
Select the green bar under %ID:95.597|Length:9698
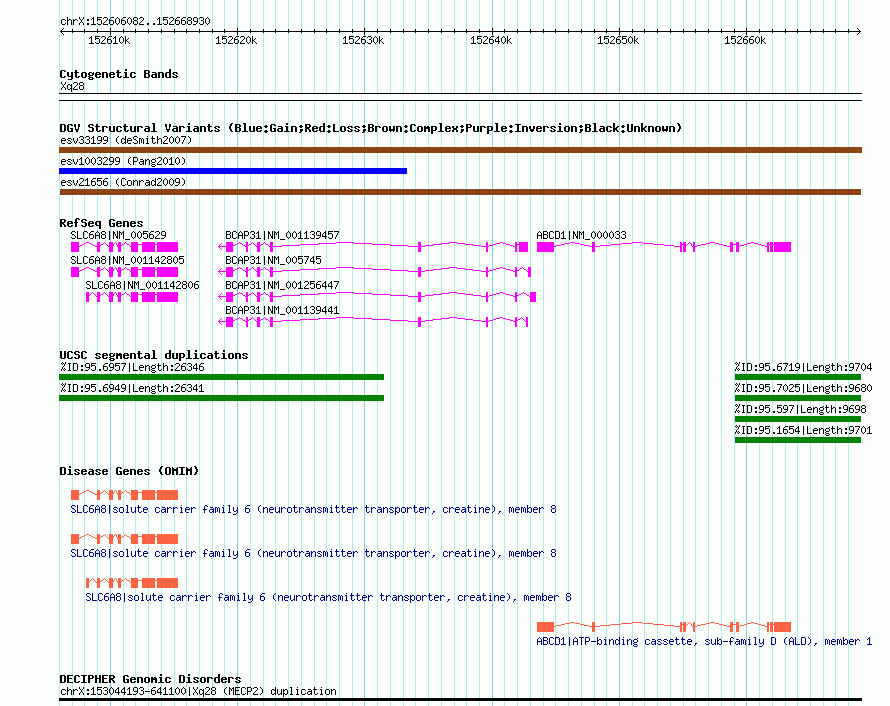click(798, 419)
